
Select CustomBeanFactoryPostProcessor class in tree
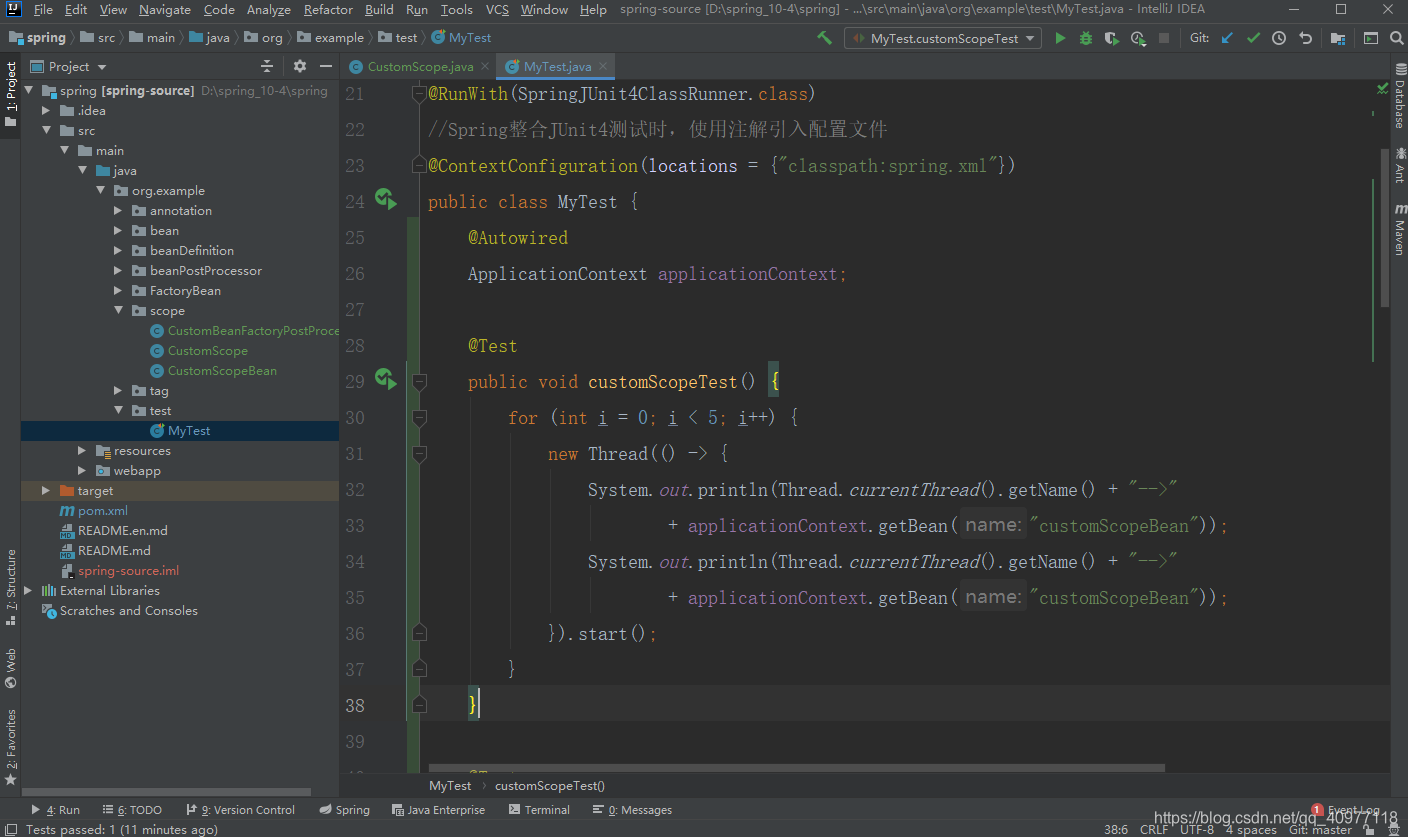(x=244, y=331)
